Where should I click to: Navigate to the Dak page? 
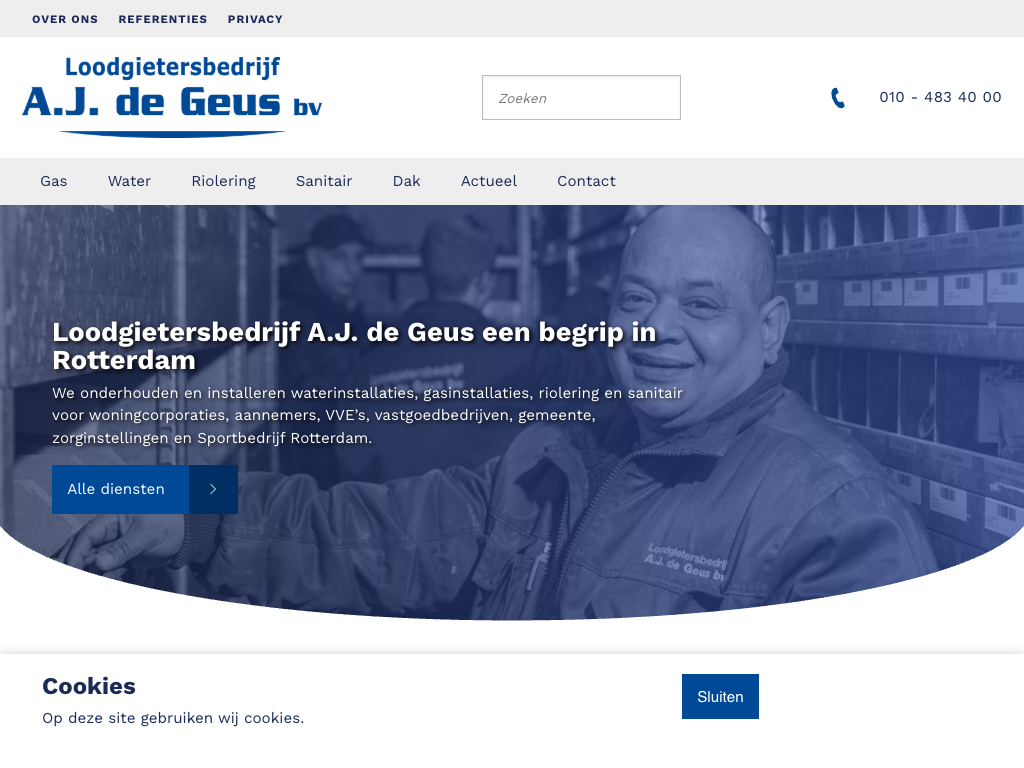coord(406,181)
